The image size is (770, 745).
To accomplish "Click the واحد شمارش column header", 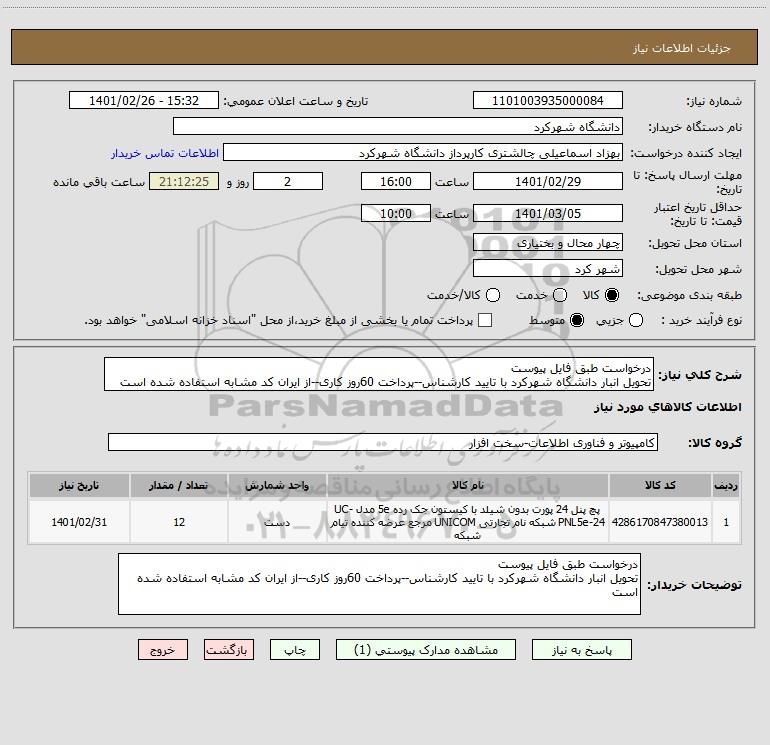I will pyautogui.click(x=277, y=485).
